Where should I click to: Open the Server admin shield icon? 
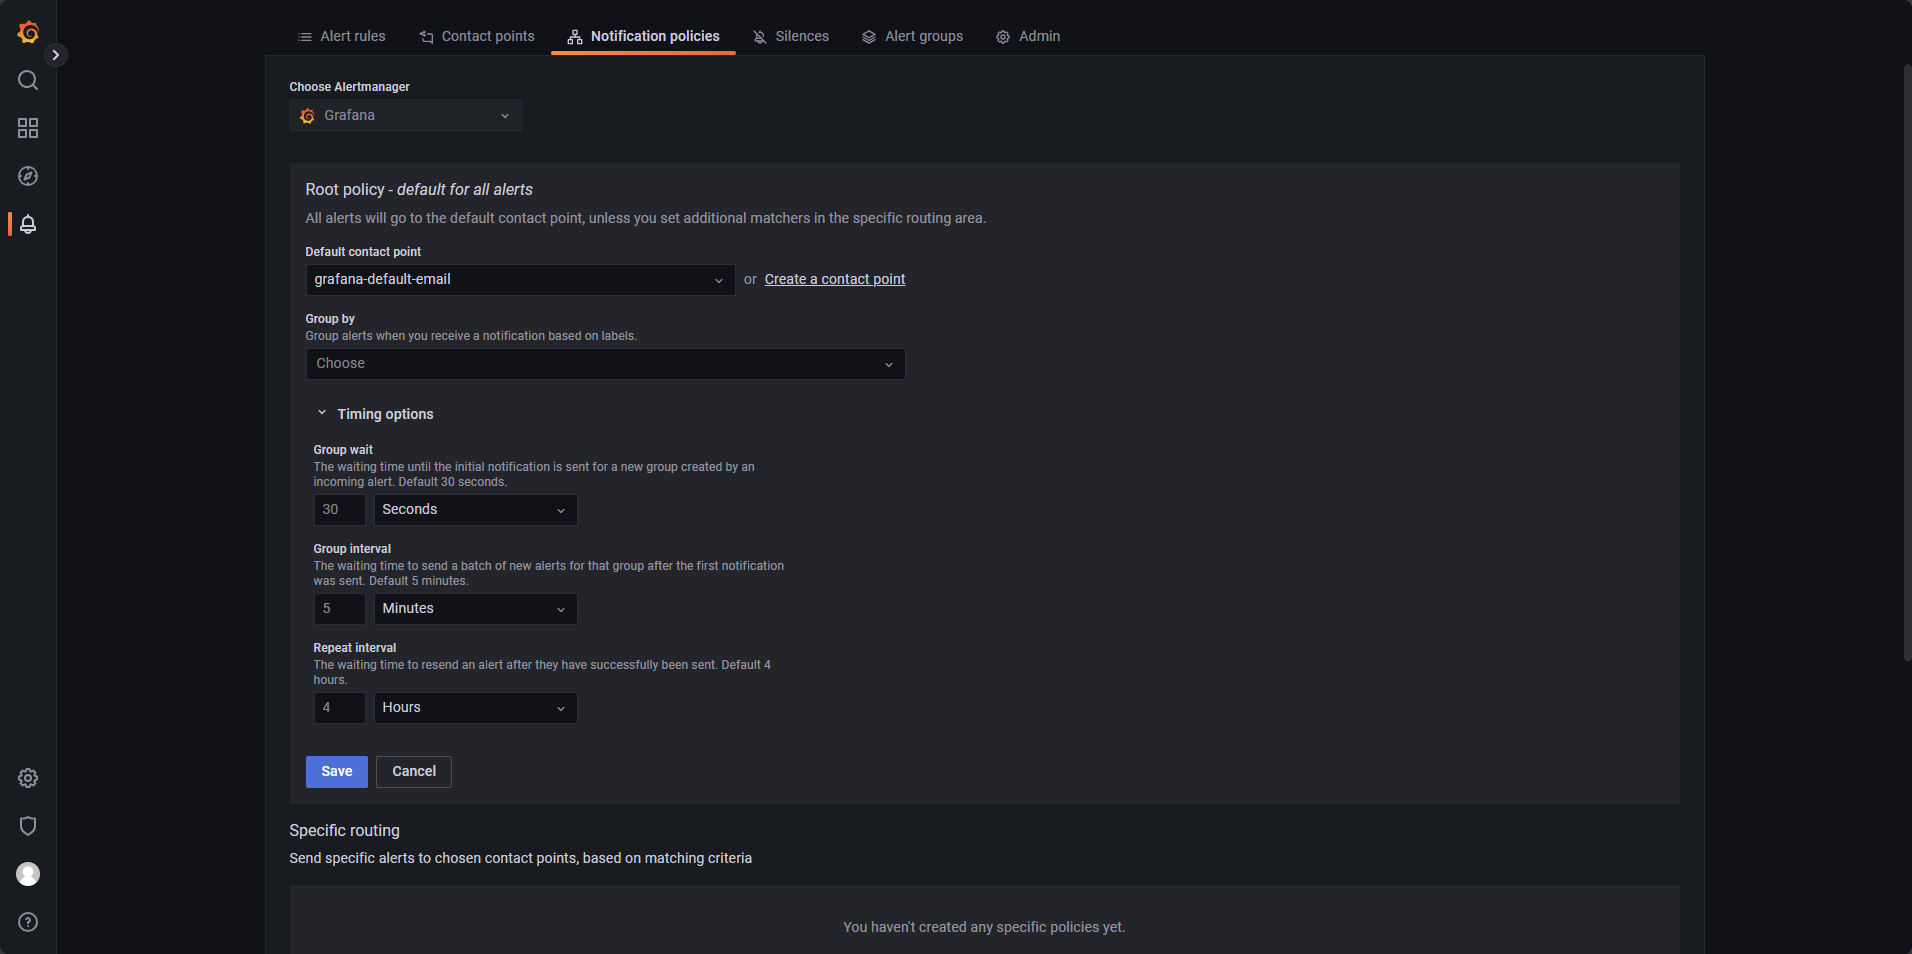click(x=28, y=826)
